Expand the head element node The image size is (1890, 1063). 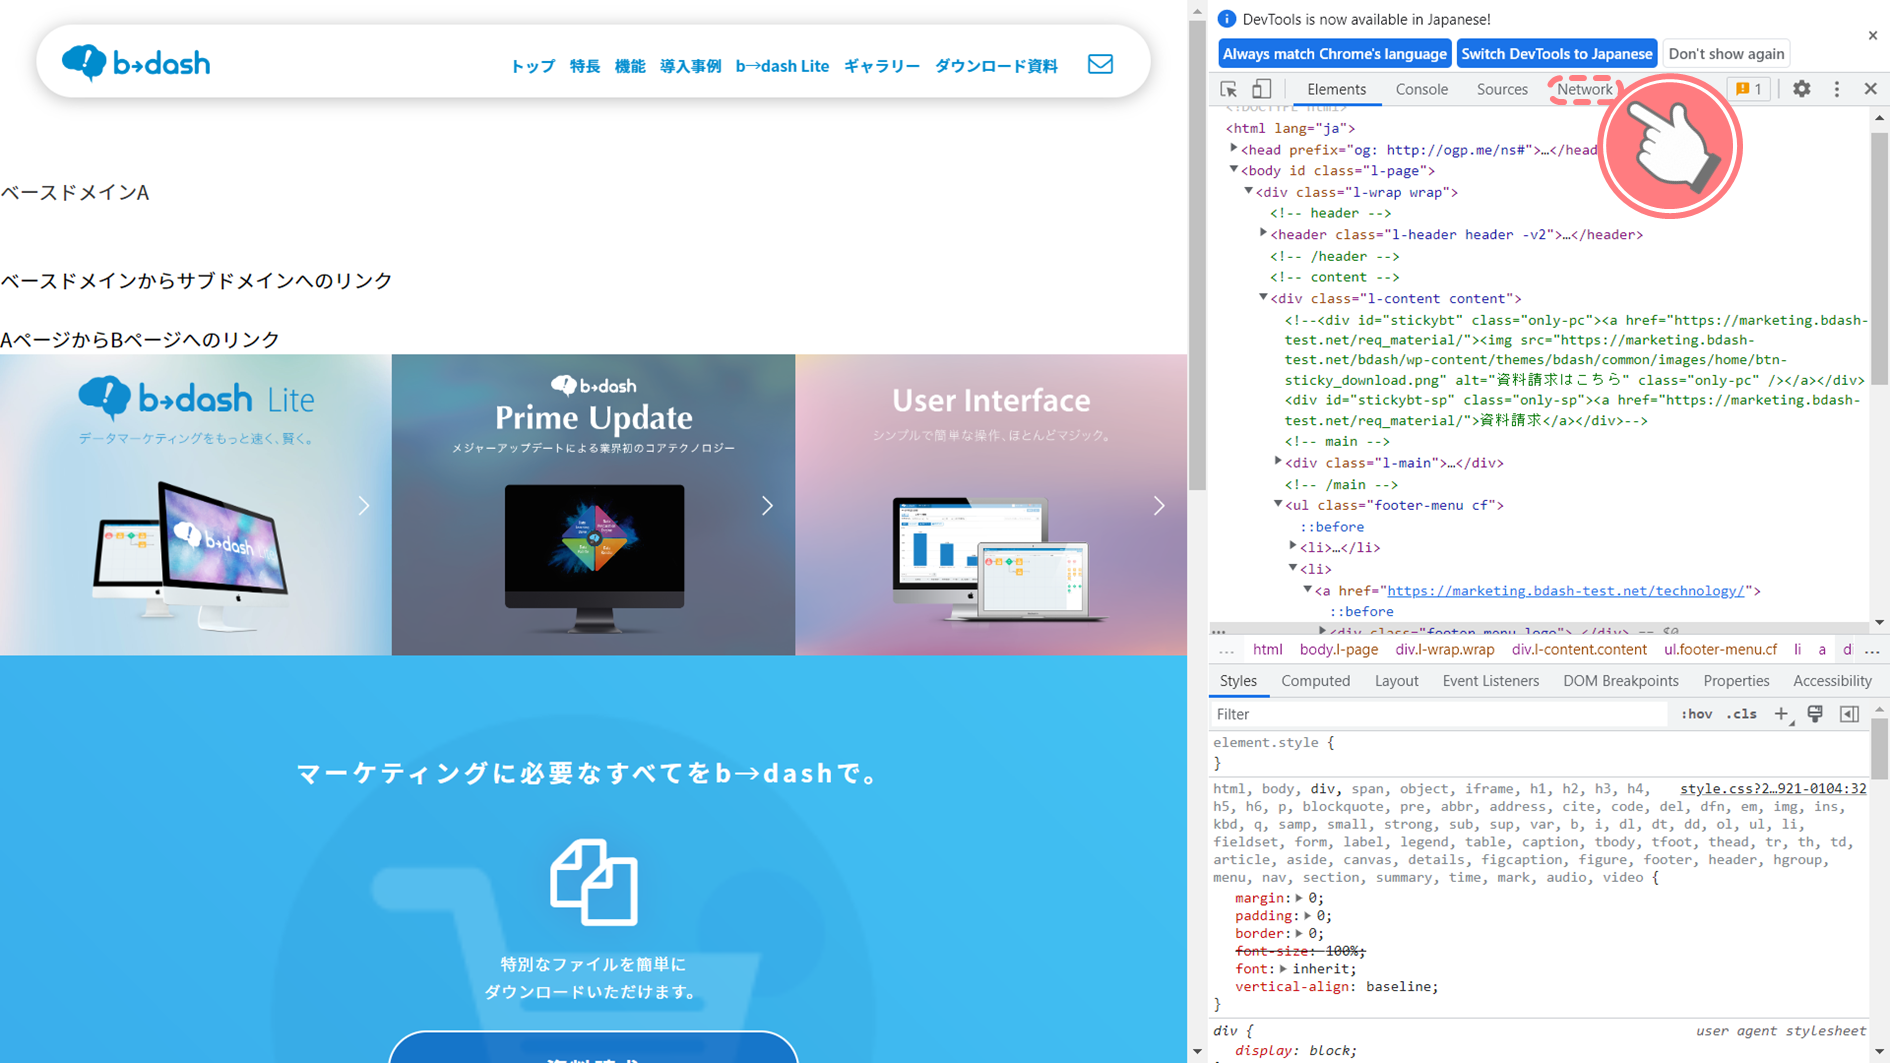tap(1234, 149)
